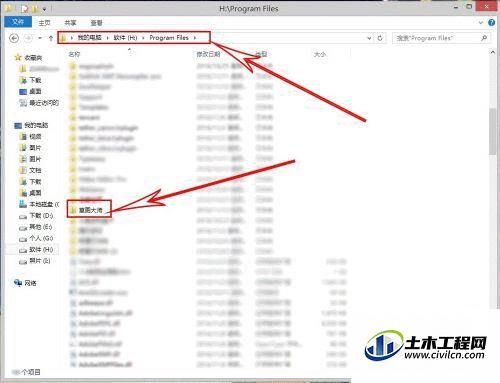Sort files by the 大小 column
500x383 pixels.
click(x=320, y=54)
